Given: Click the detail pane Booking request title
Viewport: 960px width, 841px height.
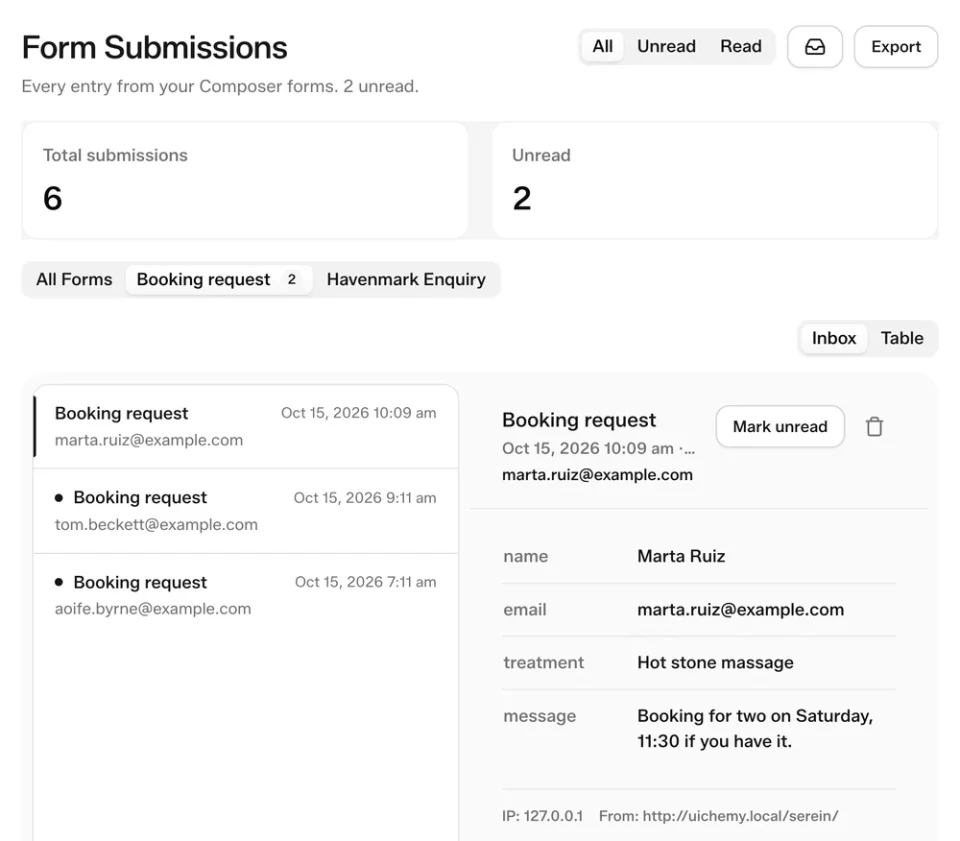Looking at the screenshot, I should [579, 420].
